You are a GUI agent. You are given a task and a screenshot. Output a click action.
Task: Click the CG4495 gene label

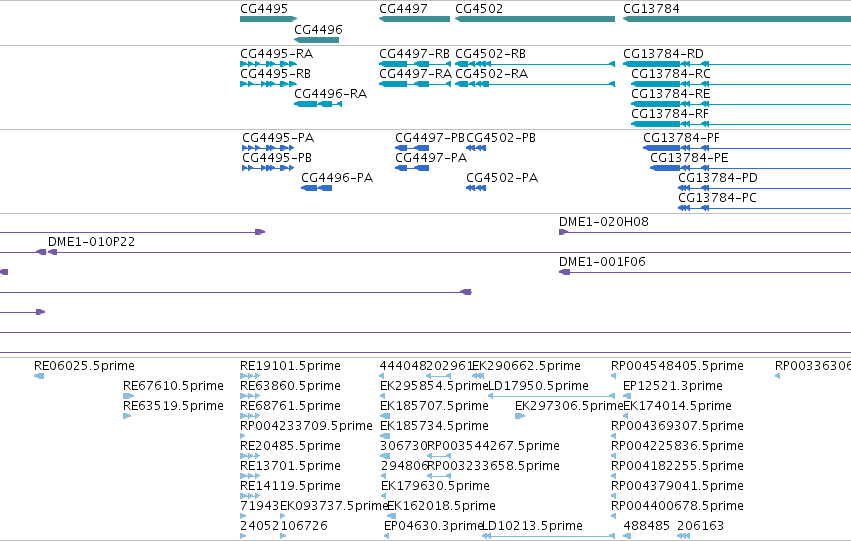[264, 9]
